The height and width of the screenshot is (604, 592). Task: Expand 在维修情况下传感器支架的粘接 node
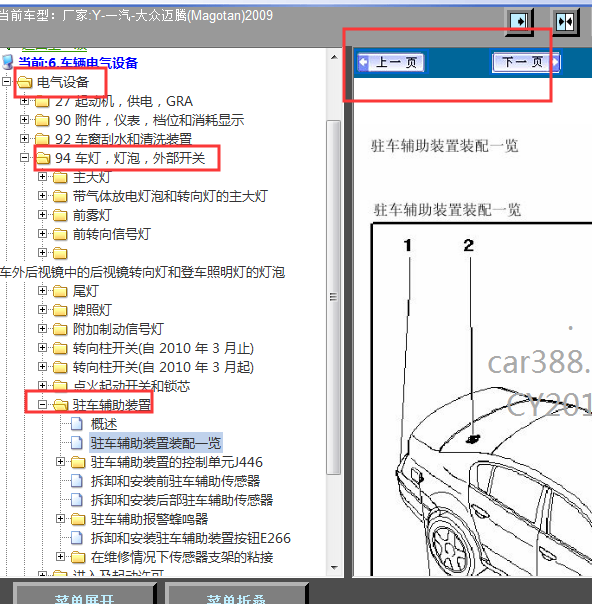pos(60,557)
